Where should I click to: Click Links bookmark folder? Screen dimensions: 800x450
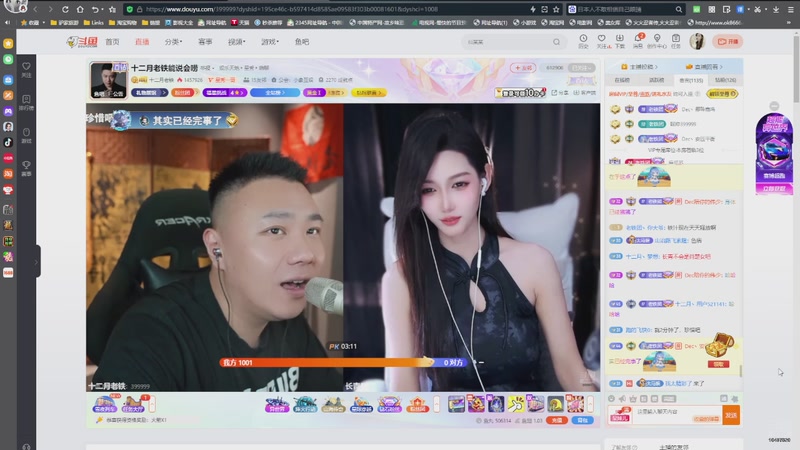pyautogui.click(x=93, y=22)
